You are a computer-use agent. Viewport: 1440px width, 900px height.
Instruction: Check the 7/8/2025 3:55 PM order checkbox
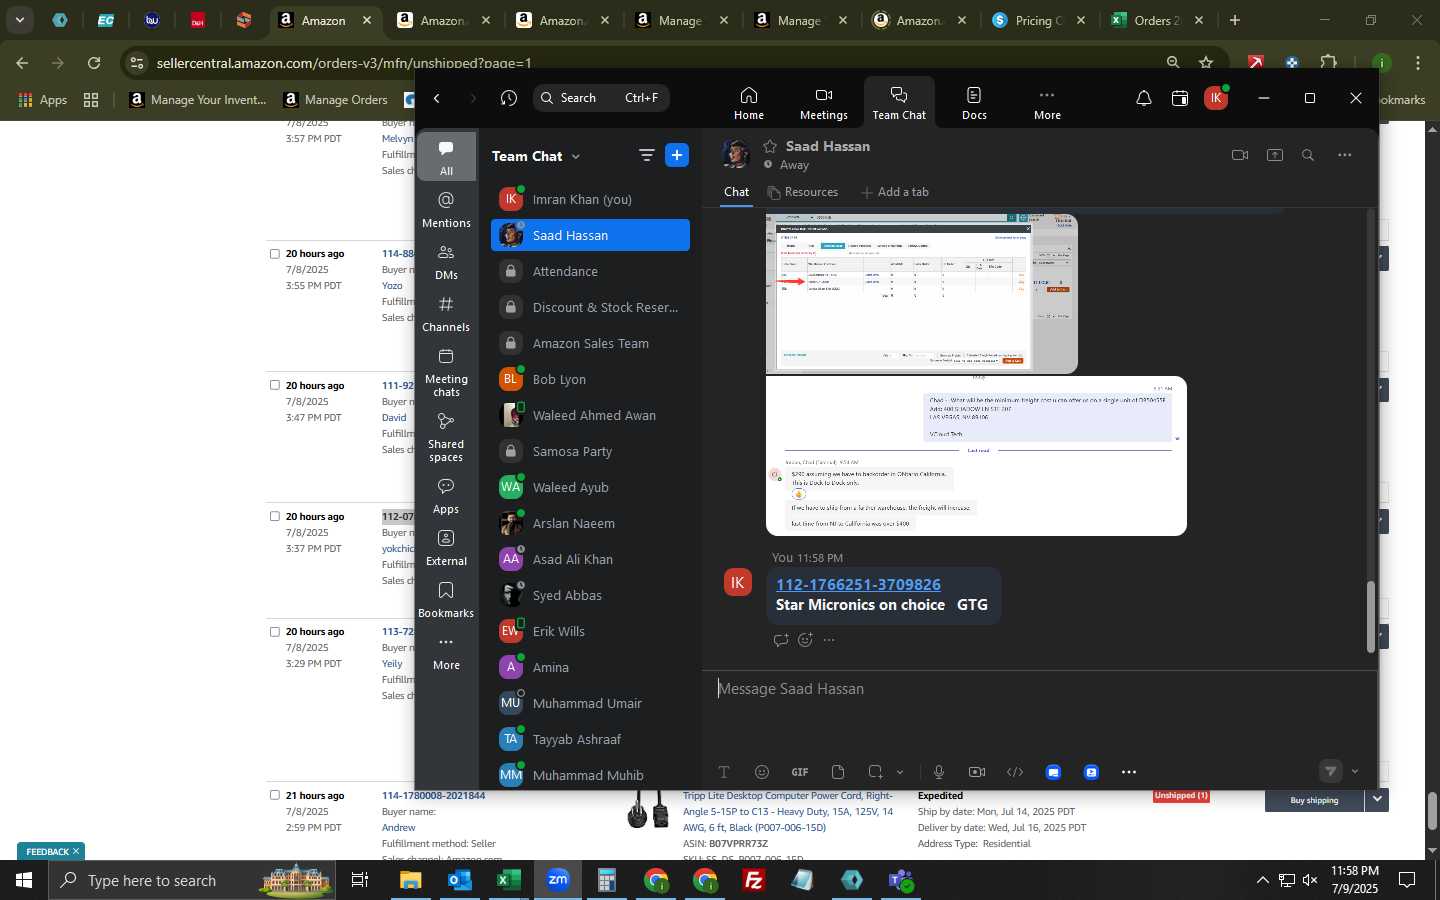[x=274, y=254]
